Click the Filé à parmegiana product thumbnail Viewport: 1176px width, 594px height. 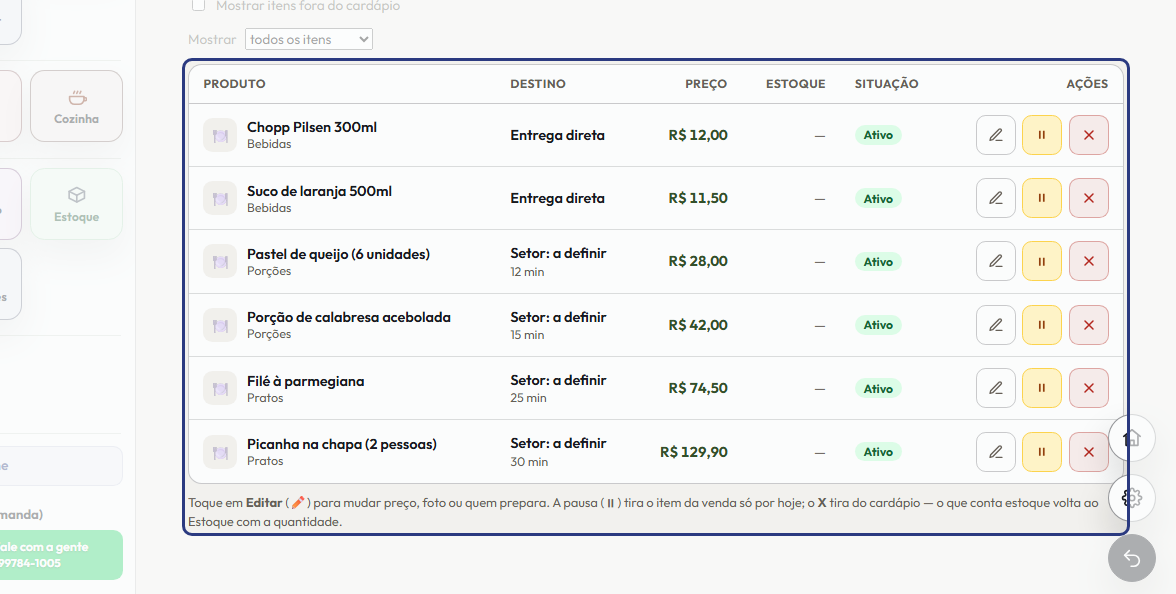(220, 388)
